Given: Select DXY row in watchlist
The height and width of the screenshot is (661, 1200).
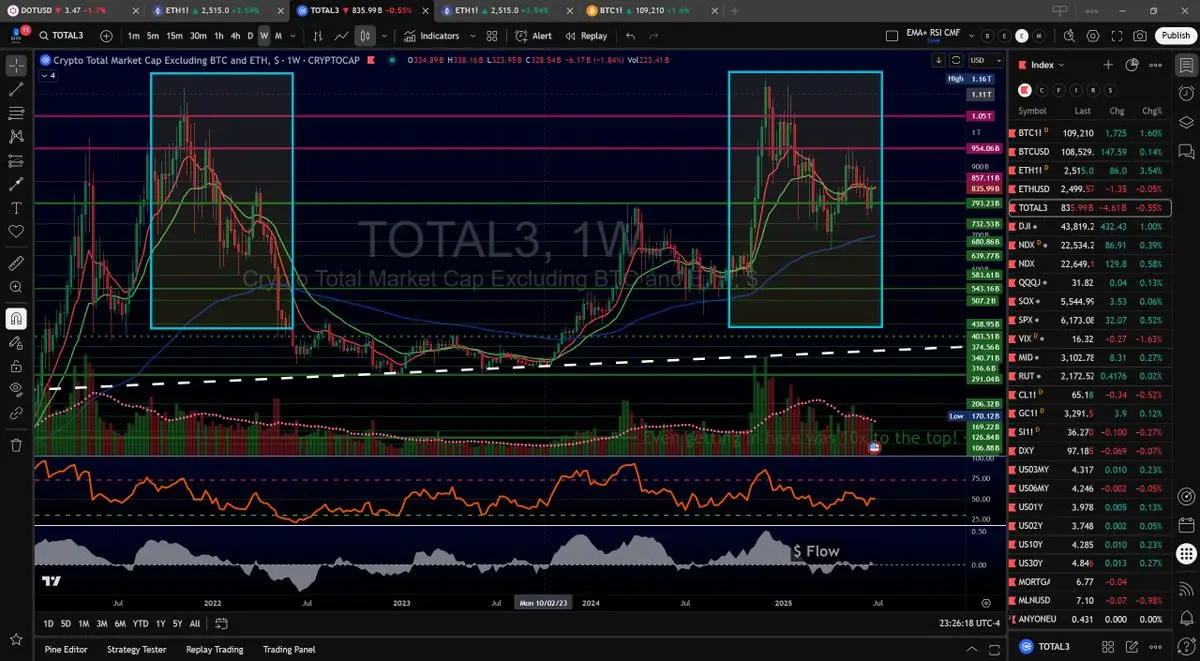Looking at the screenshot, I should [1090, 451].
